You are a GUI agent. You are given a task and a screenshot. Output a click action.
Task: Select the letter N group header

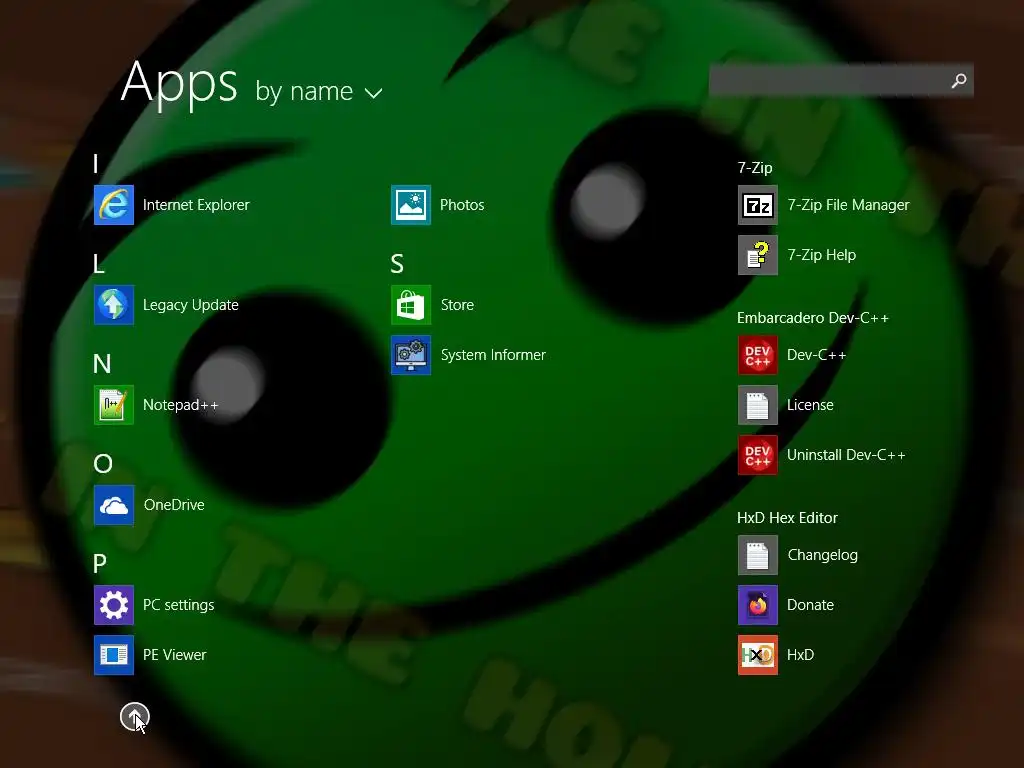[x=102, y=364]
